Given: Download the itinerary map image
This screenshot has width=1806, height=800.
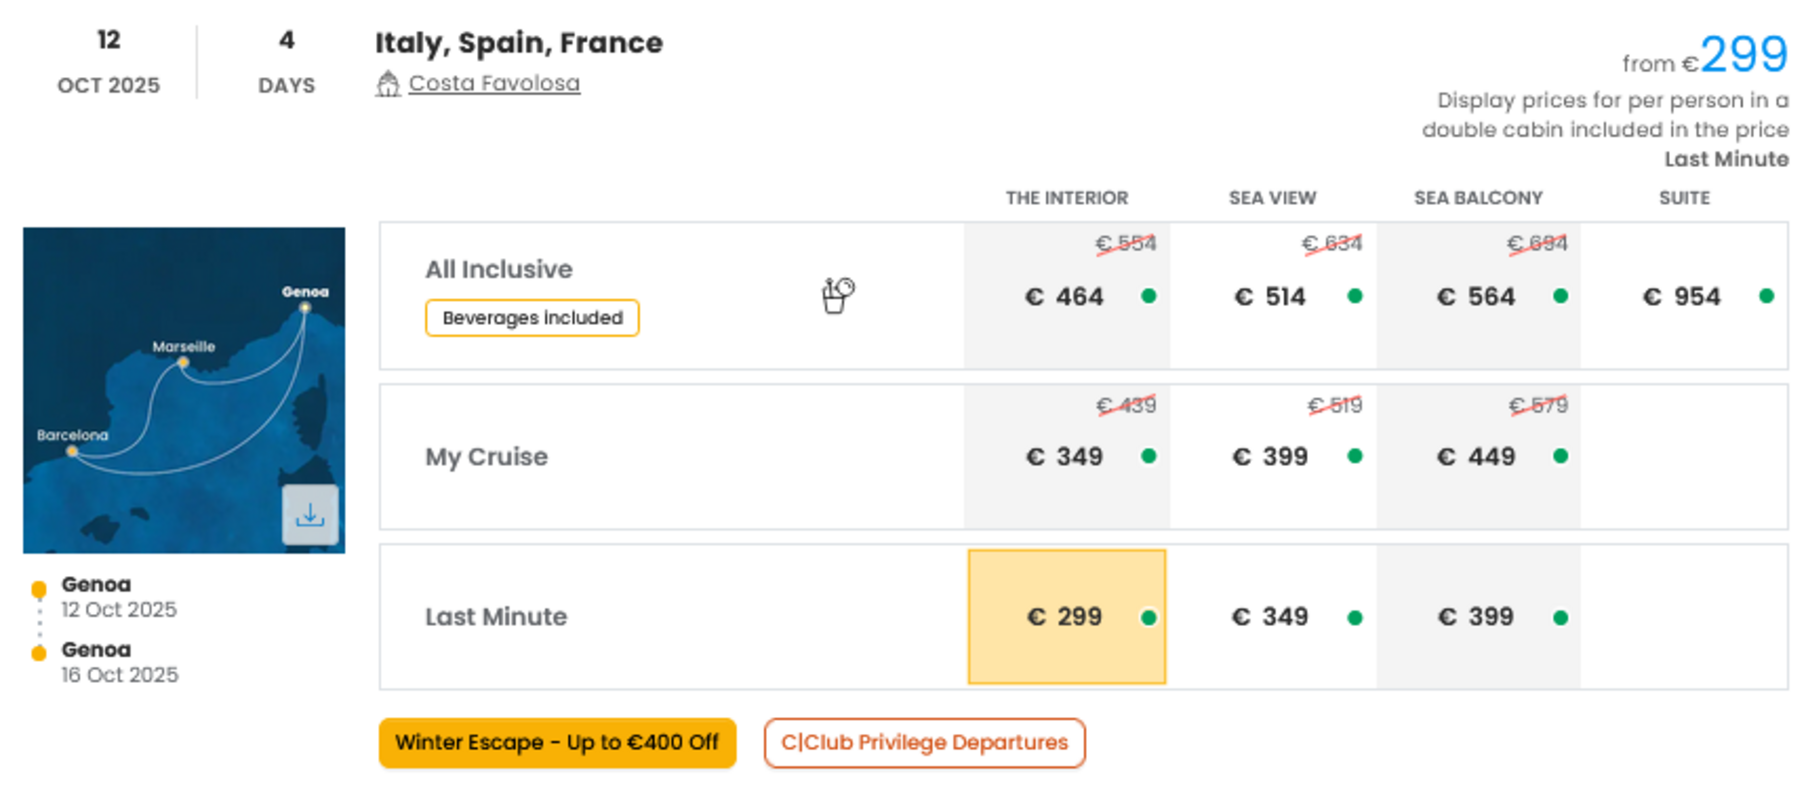Looking at the screenshot, I should 310,515.
